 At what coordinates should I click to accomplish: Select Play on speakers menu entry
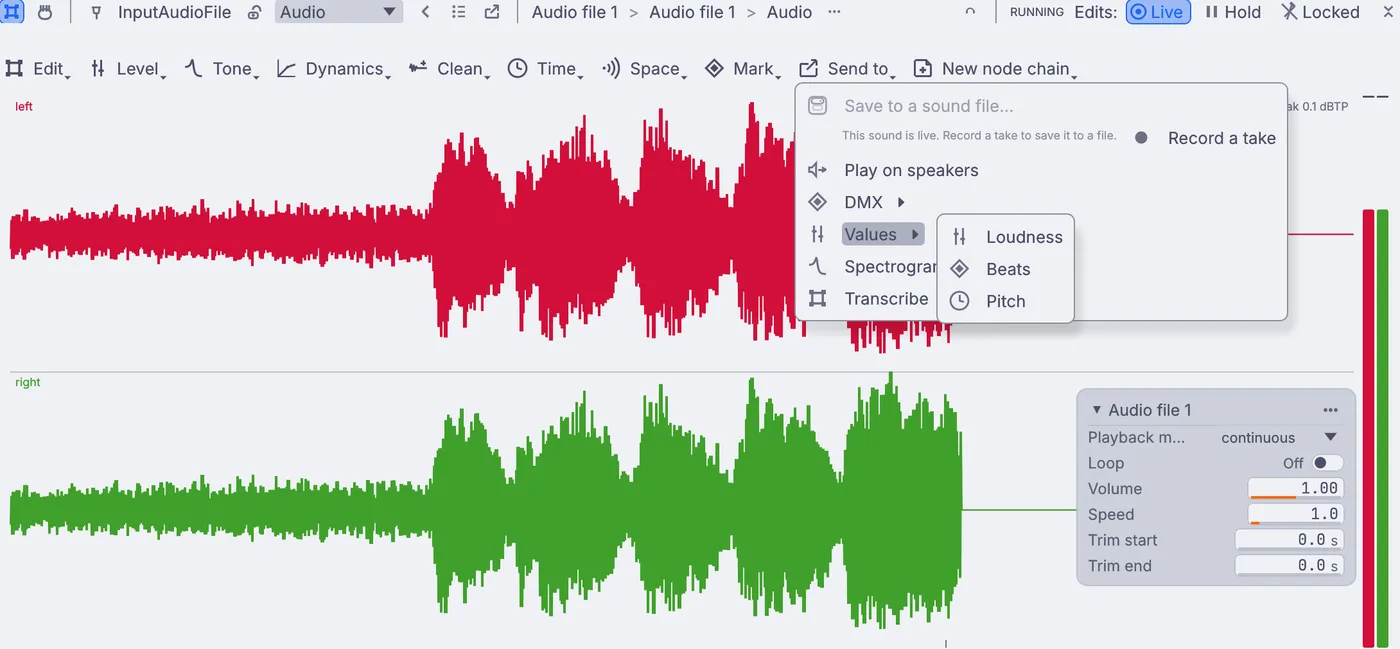coord(911,170)
